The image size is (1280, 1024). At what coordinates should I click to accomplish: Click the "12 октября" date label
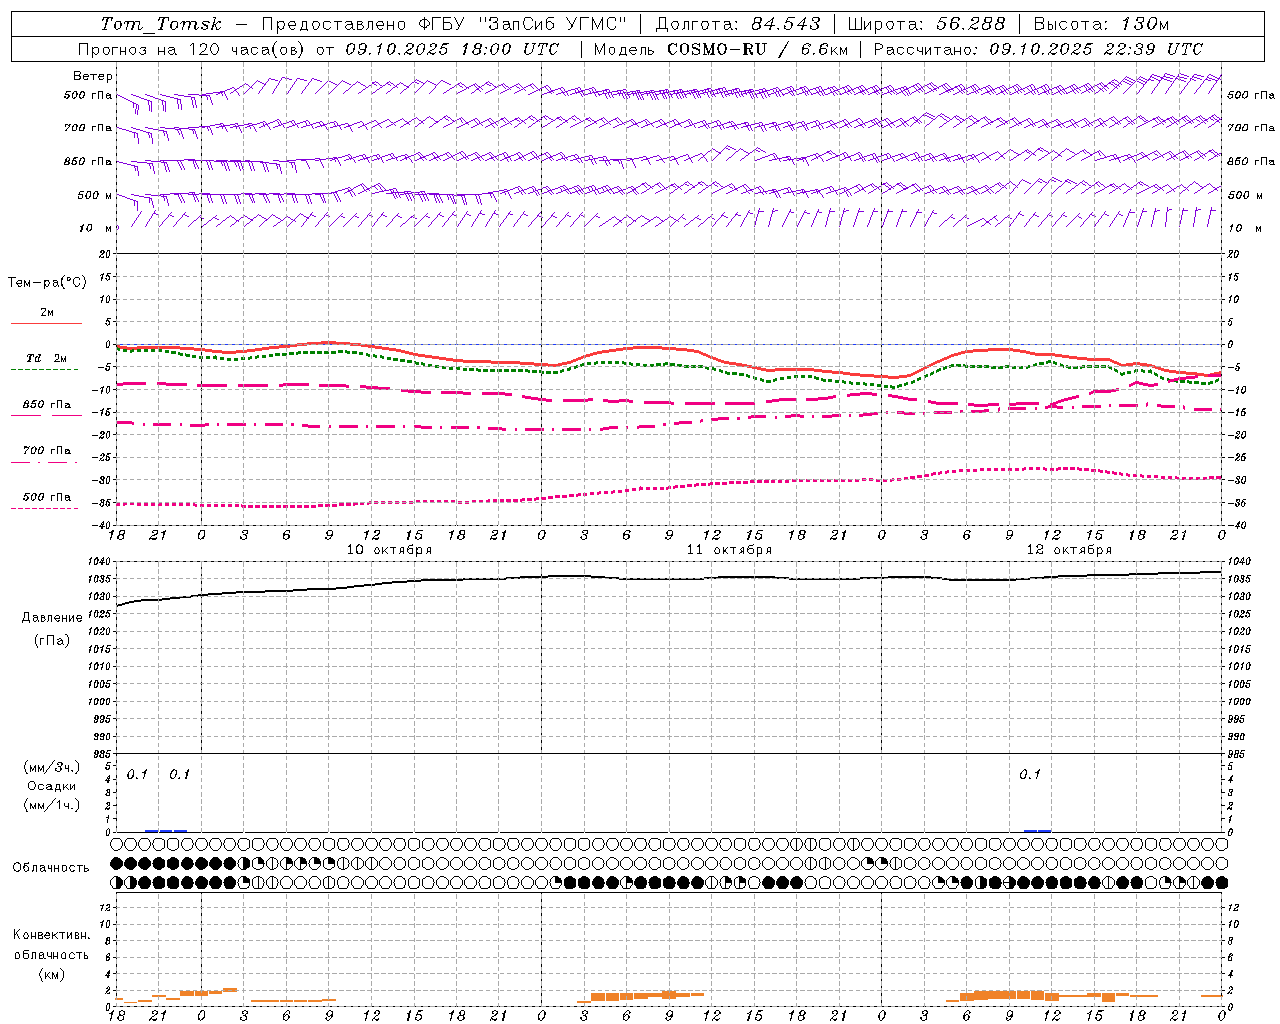pyautogui.click(x=1069, y=550)
